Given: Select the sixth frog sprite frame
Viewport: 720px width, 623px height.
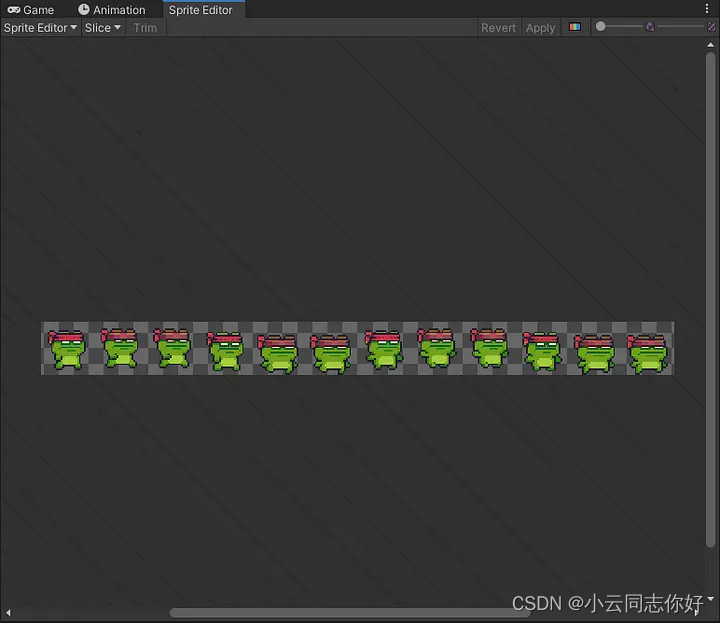Looking at the screenshot, I should (331, 353).
